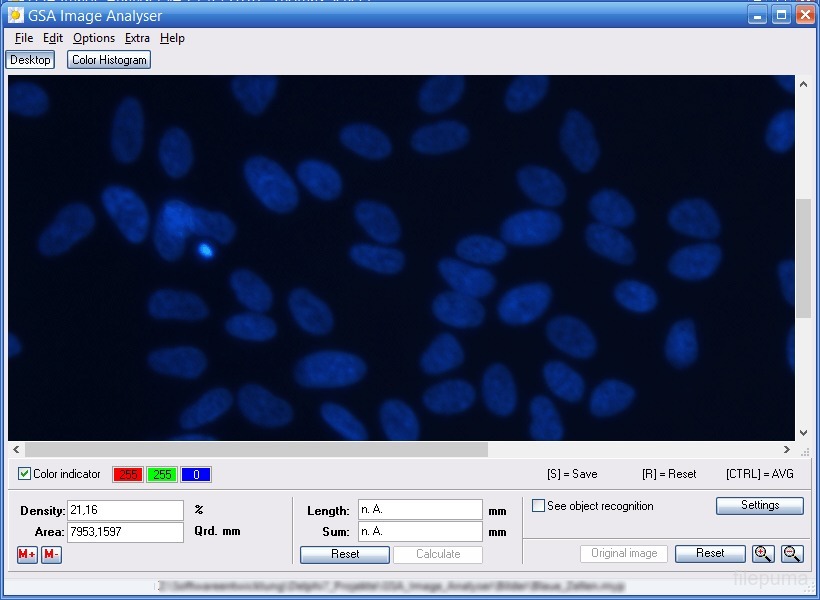Toggle See object recognition checkbox
This screenshot has width=820, height=600.
coord(539,506)
